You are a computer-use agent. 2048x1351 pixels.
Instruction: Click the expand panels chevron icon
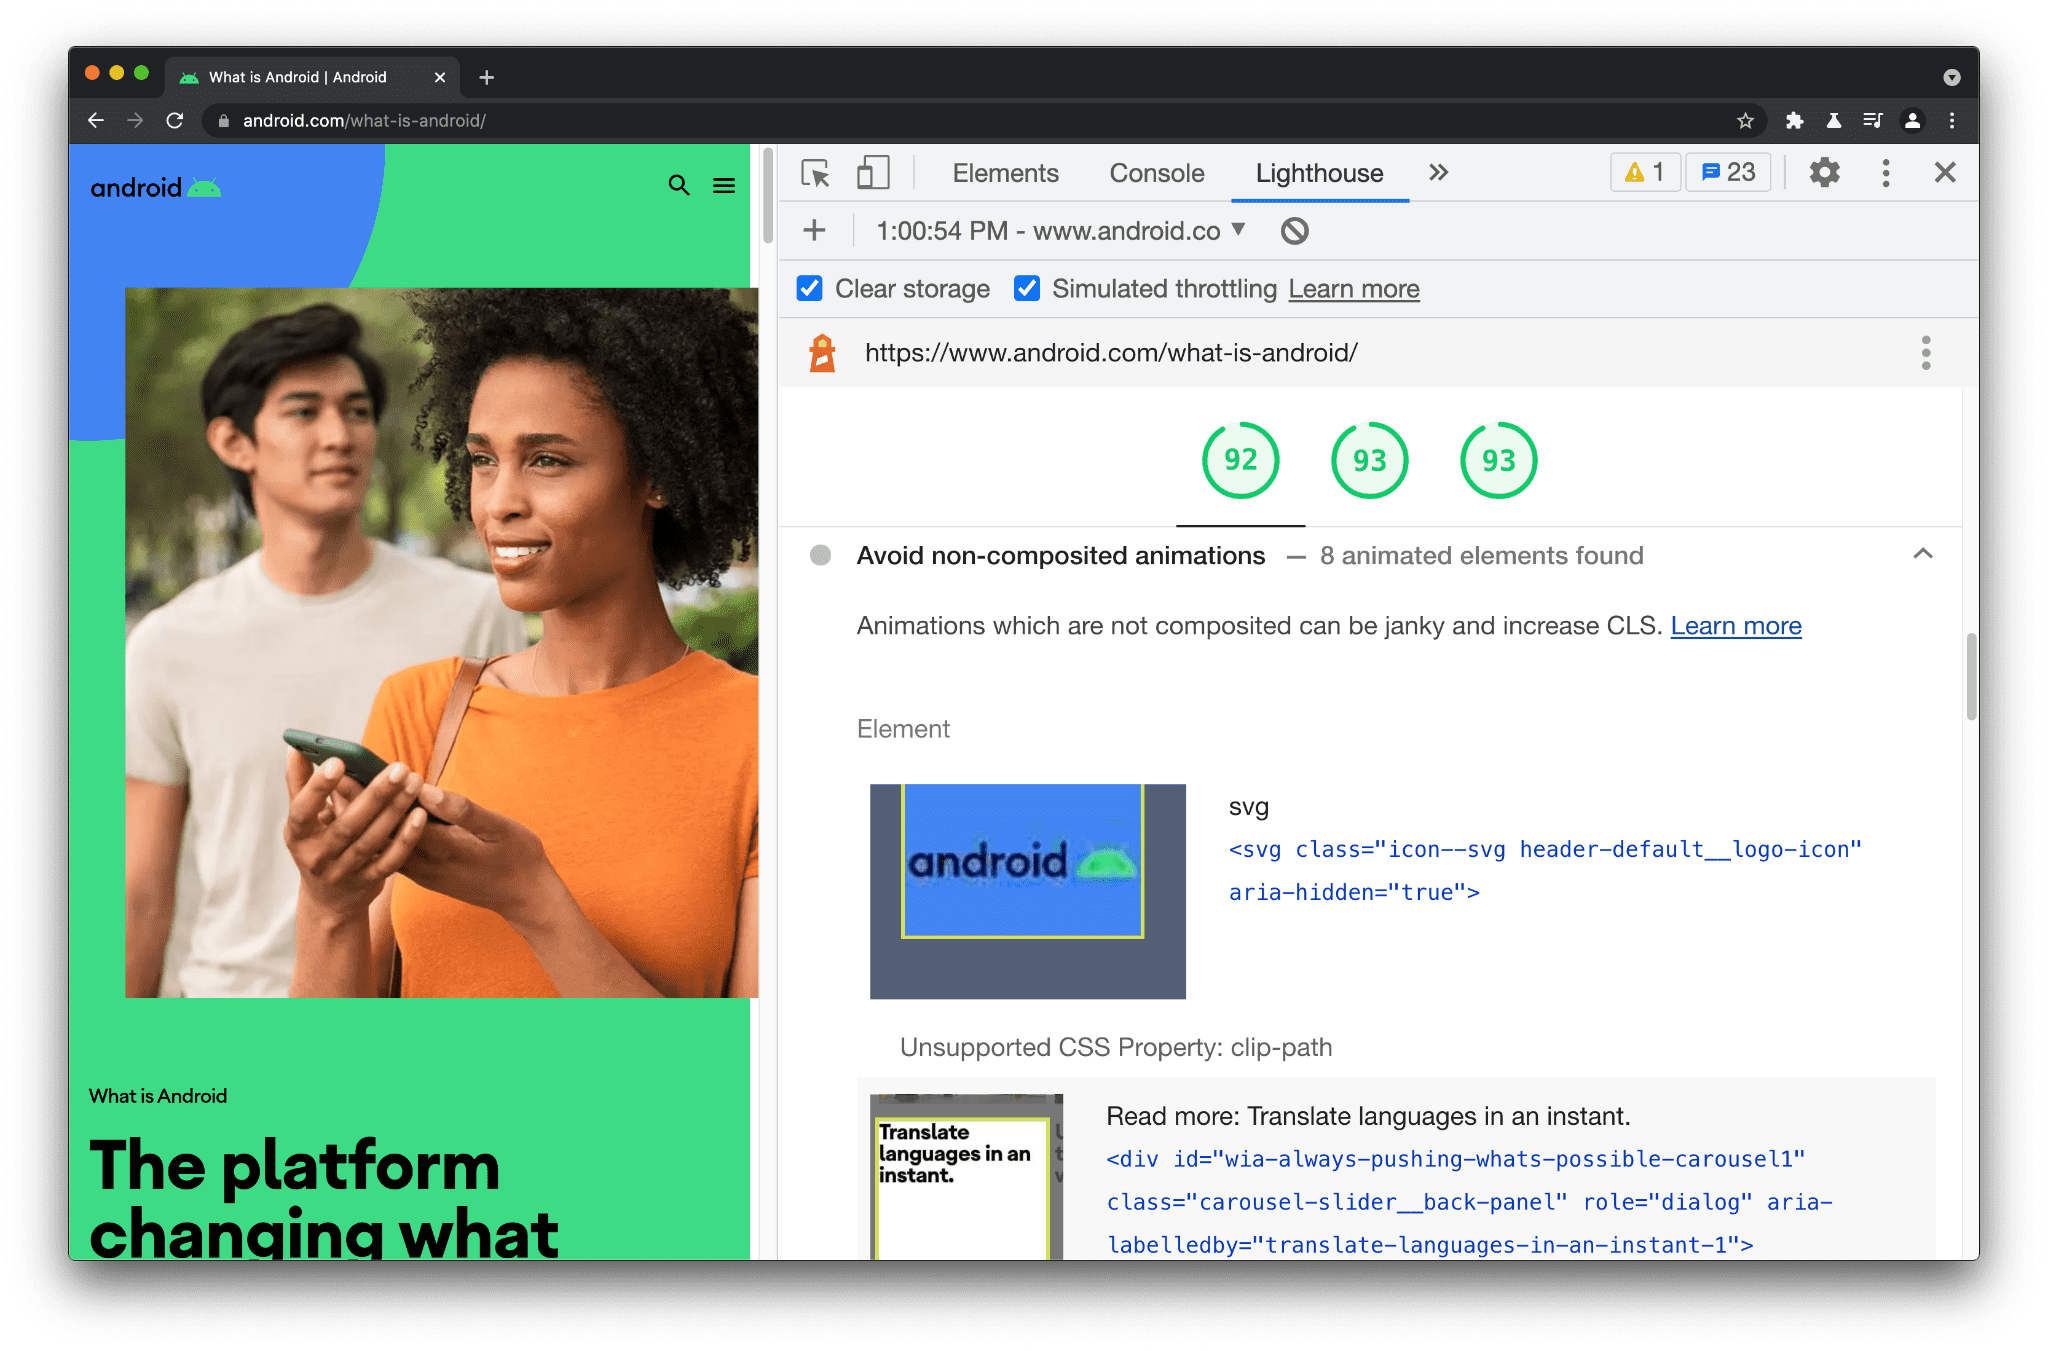[x=1439, y=173]
